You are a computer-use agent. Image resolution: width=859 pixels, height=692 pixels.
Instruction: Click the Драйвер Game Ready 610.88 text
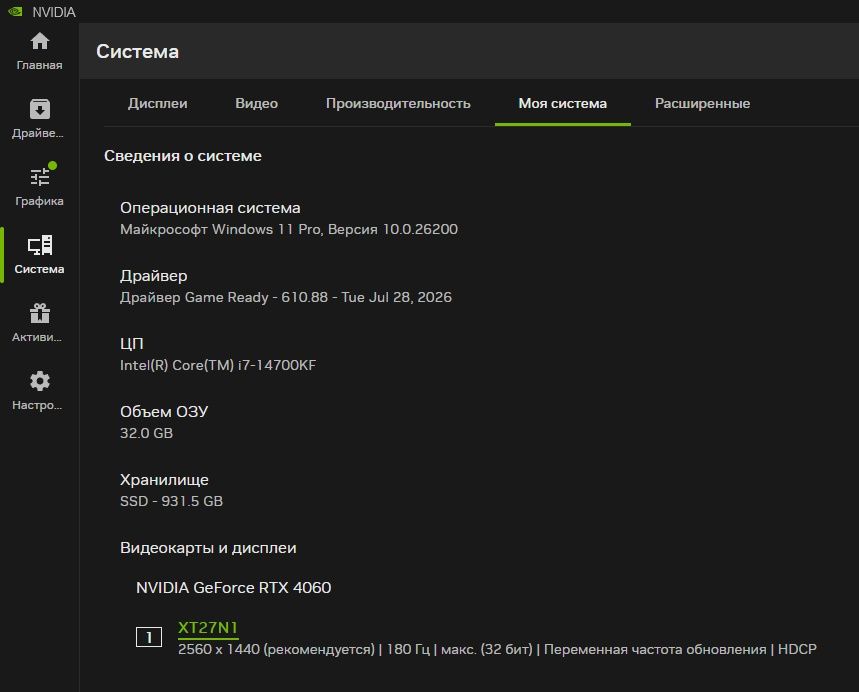pyautogui.click(x=286, y=297)
